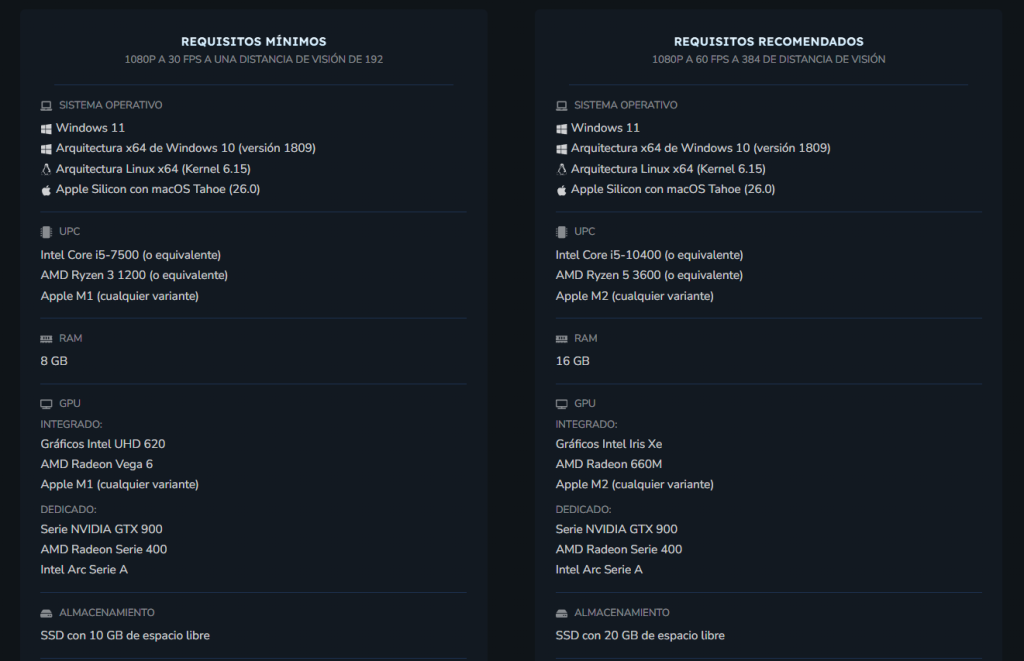
Task: Click the storage drive icon in minimum requirements
Action: 46,613
